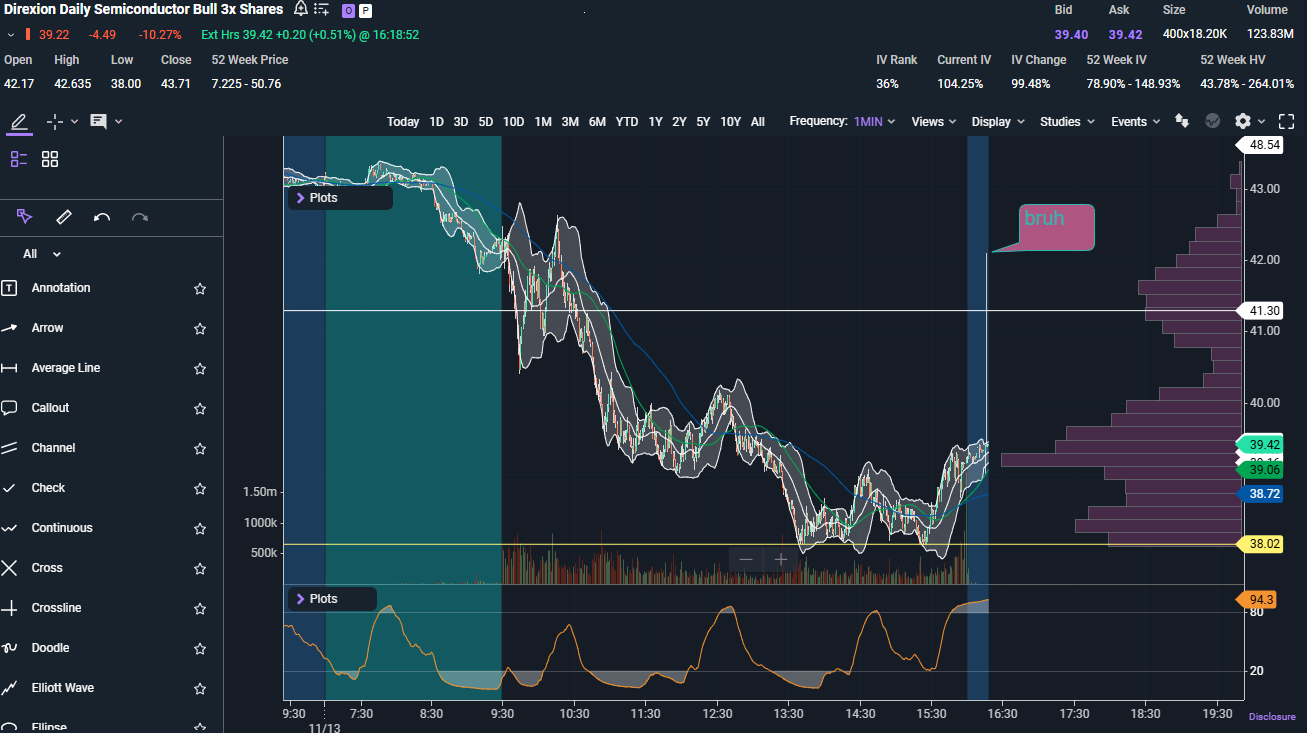Select the 1M time range

(543, 122)
